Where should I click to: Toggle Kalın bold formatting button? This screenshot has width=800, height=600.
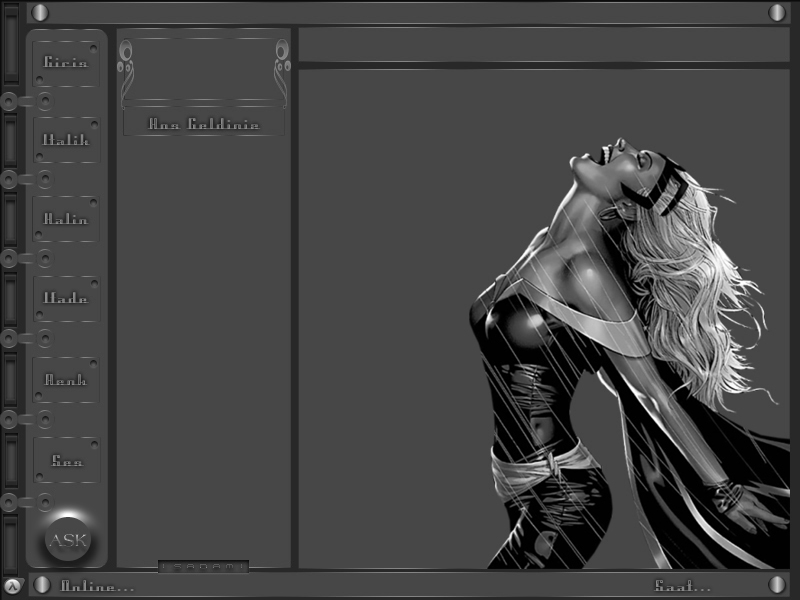point(66,219)
